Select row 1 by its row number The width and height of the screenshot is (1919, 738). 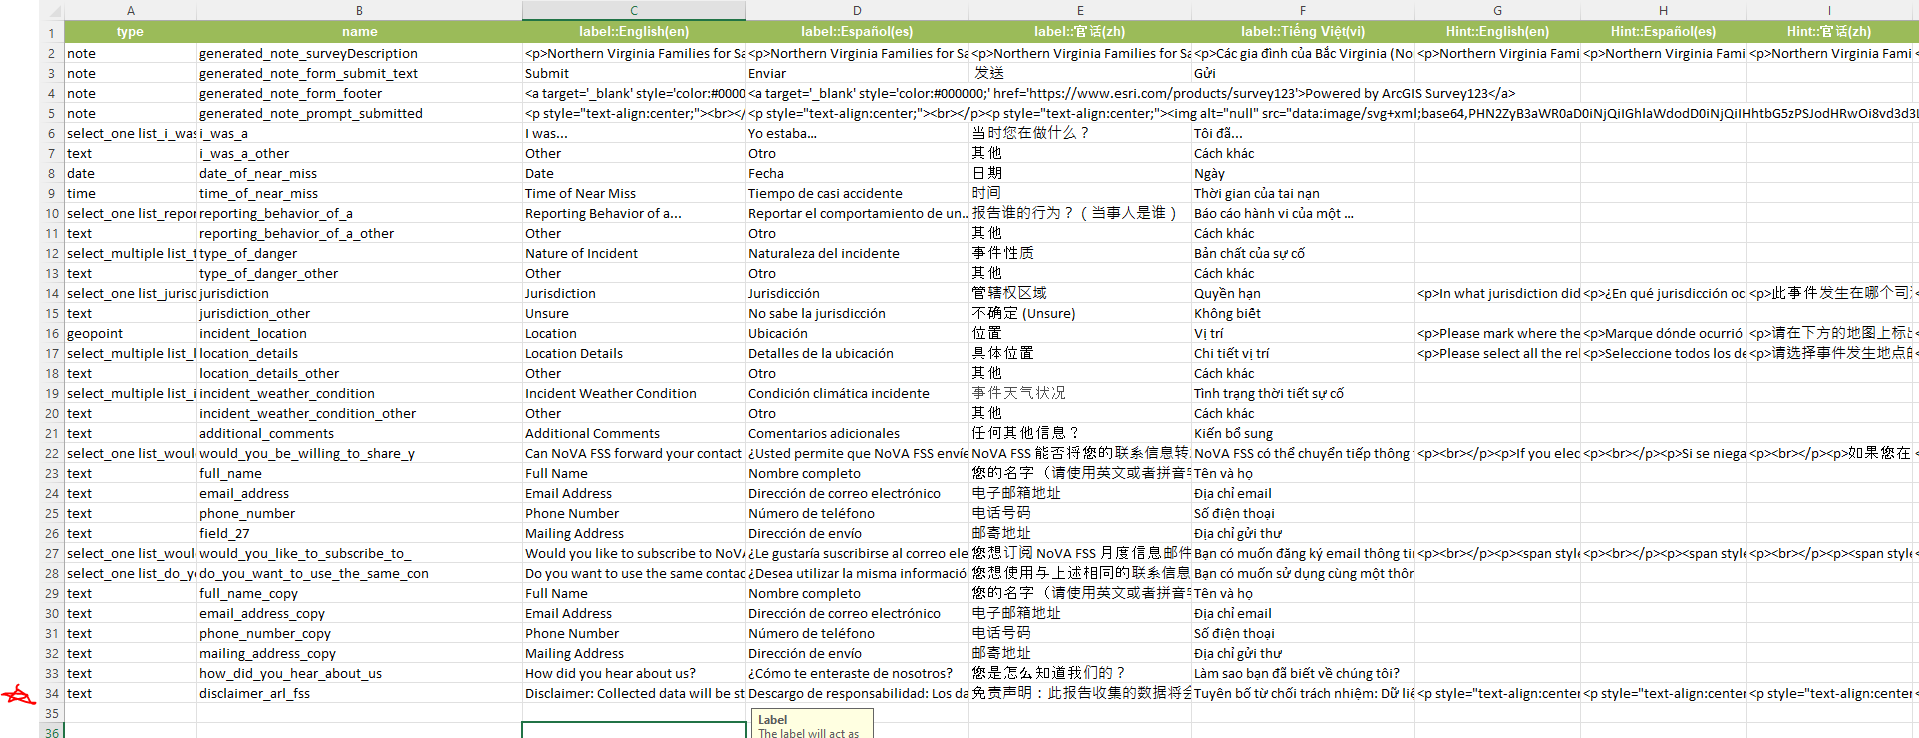pyautogui.click(x=51, y=32)
